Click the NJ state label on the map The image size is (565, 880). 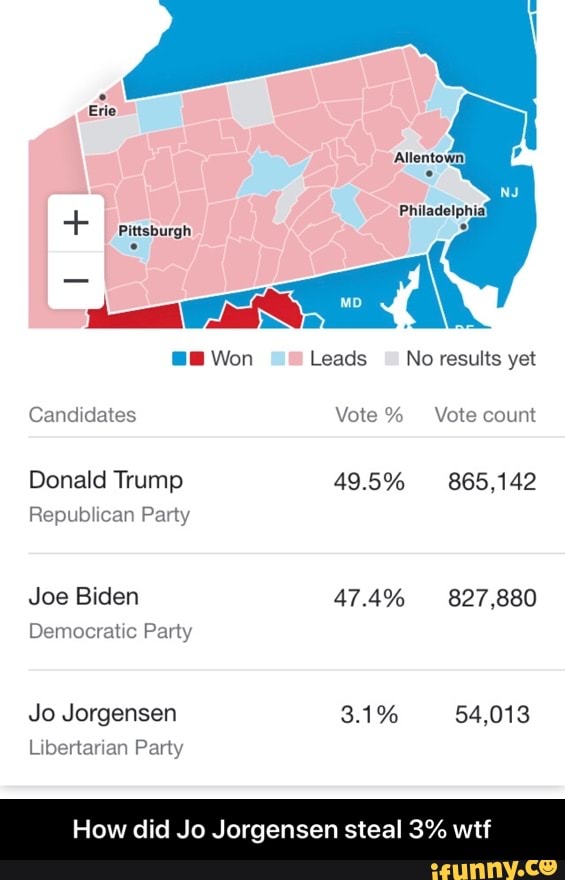509,193
